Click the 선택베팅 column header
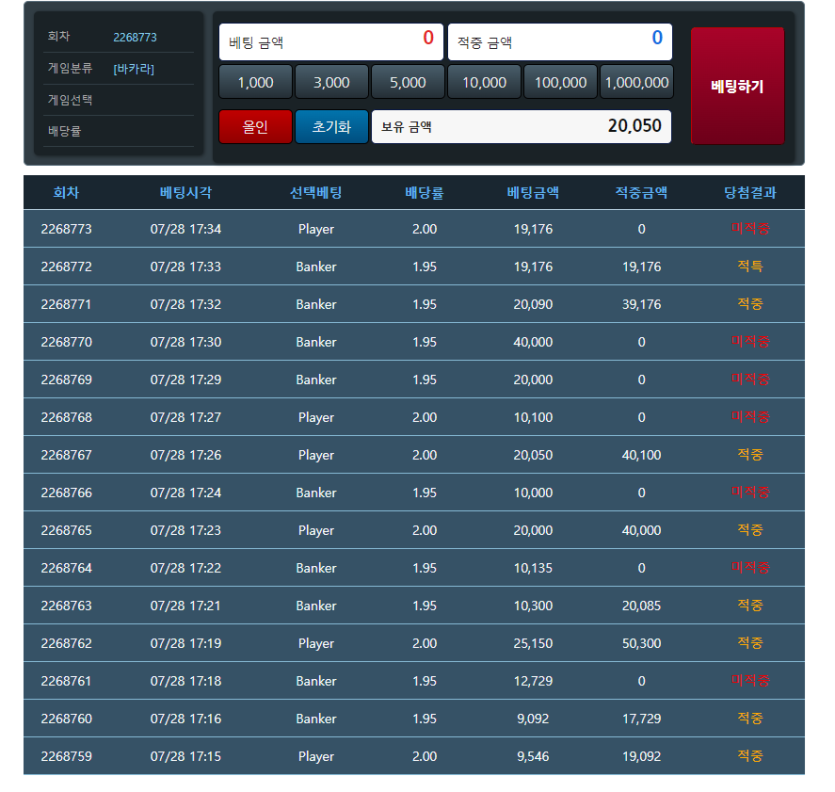Screen dimensions: 835x792 tap(316, 192)
